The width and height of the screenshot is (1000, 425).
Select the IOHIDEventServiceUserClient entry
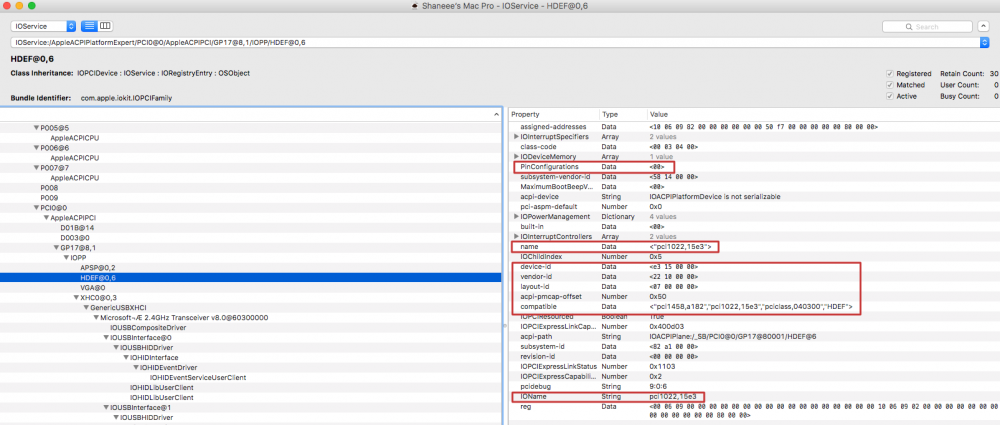point(198,377)
